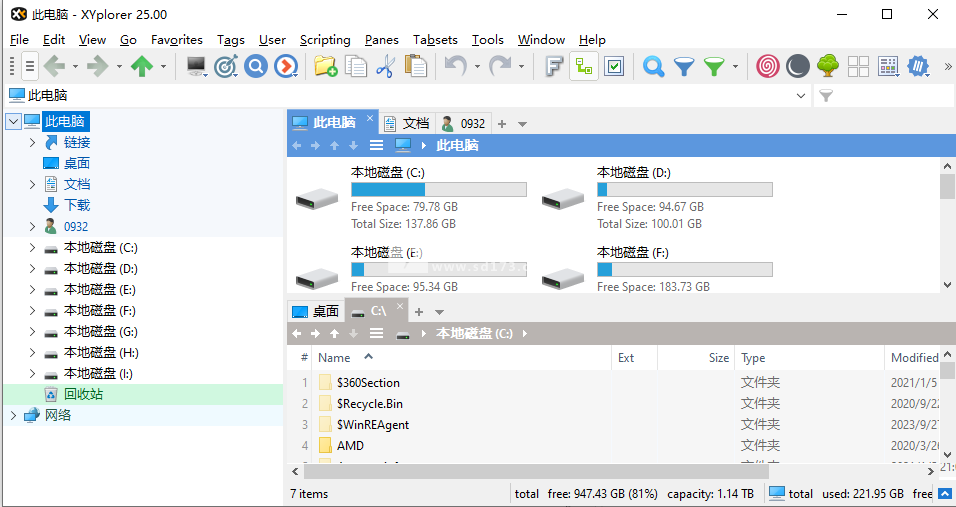The height and width of the screenshot is (507, 956).
Task: Click the blue Visual Filter funnel icon
Action: [684, 66]
